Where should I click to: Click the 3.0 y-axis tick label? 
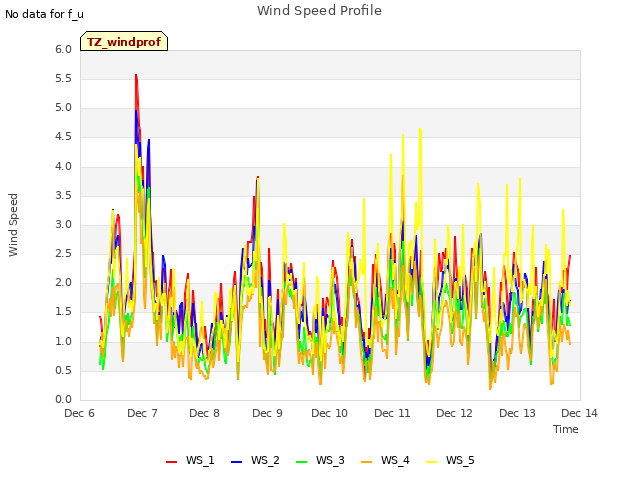[63, 224]
